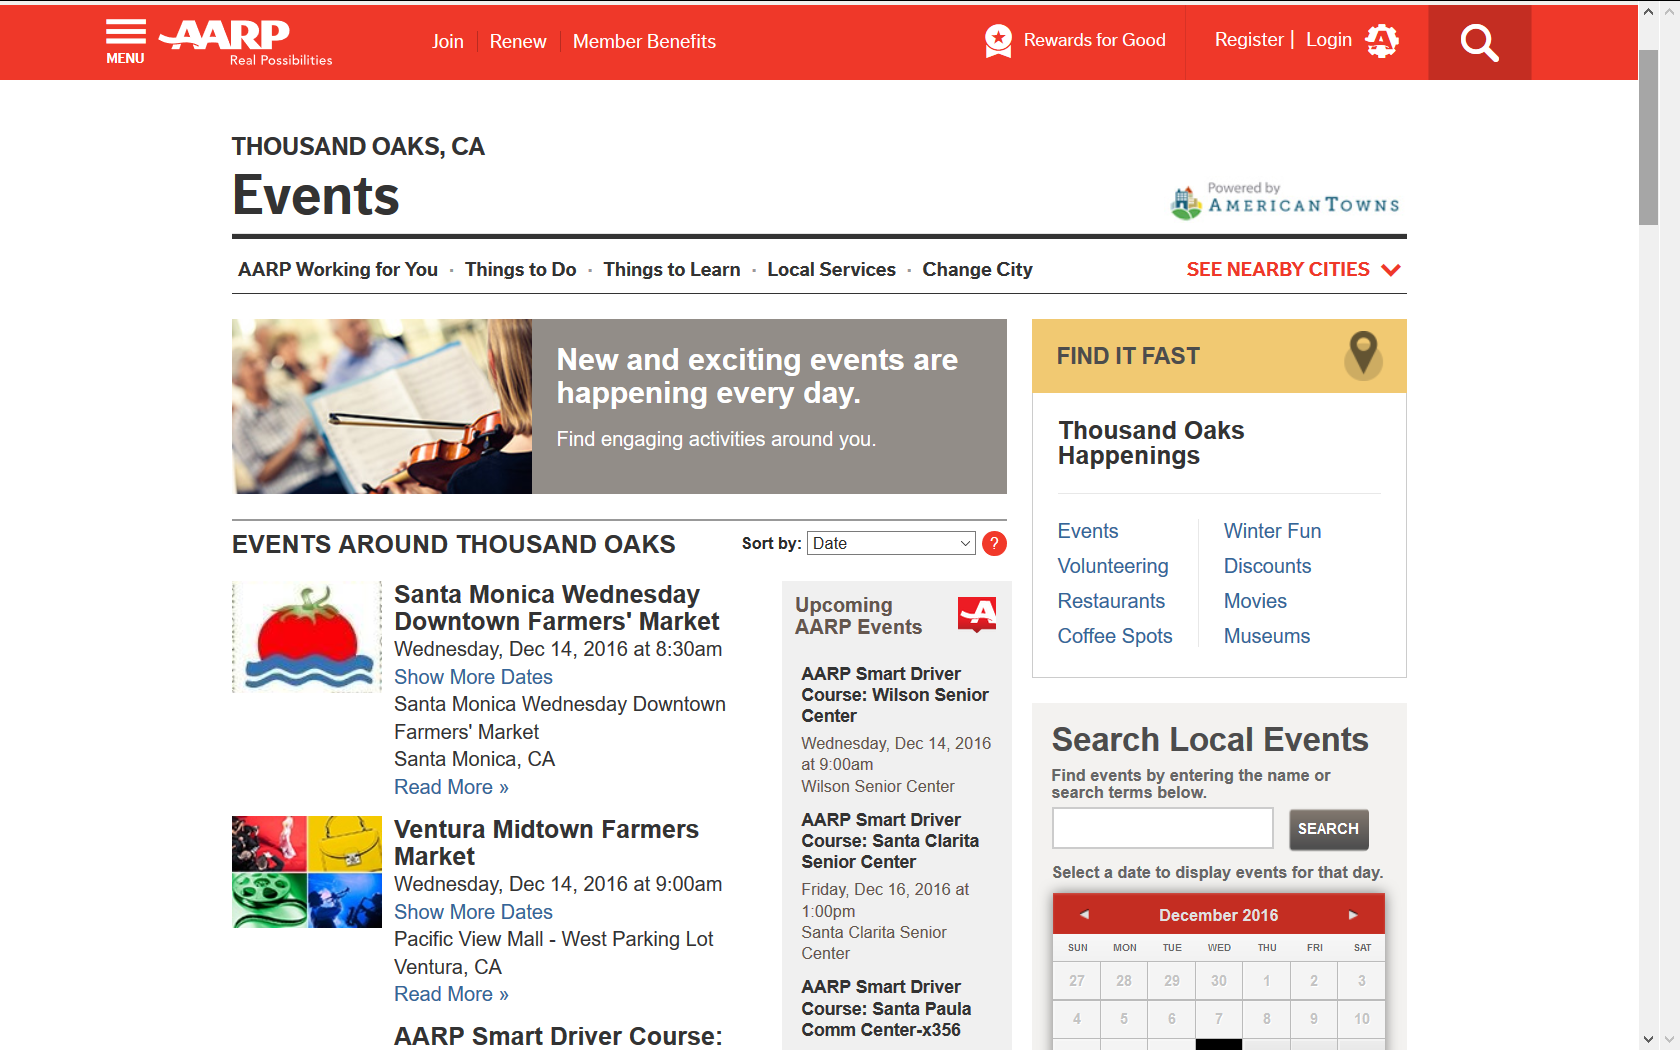Open AARP Smart Driver Course: Wilson Senior Center
Screen dimensions: 1680x1050
(x=895, y=695)
